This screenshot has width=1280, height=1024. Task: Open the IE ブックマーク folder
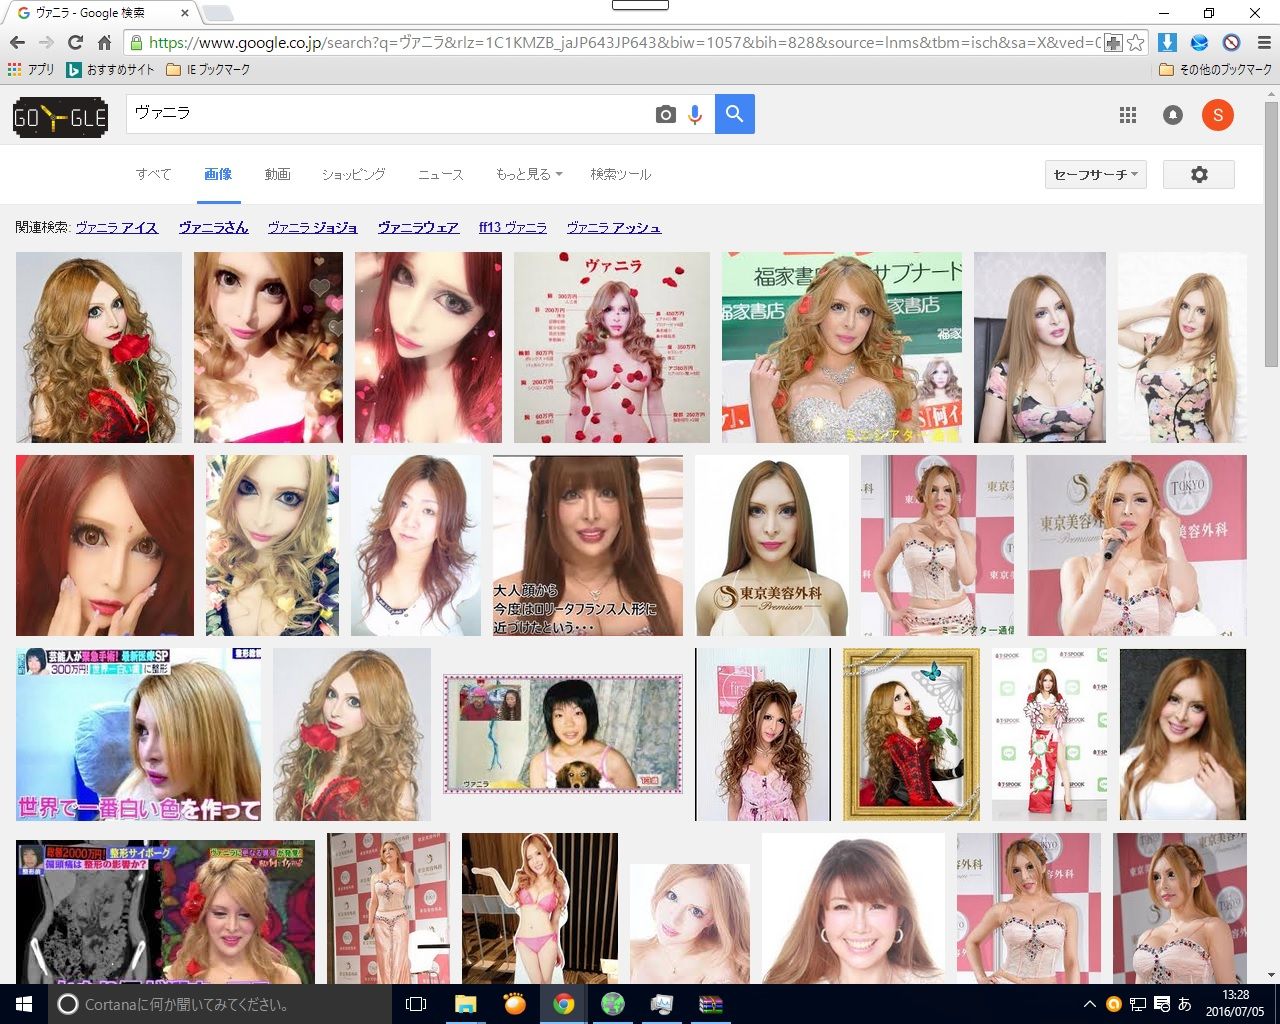click(208, 70)
